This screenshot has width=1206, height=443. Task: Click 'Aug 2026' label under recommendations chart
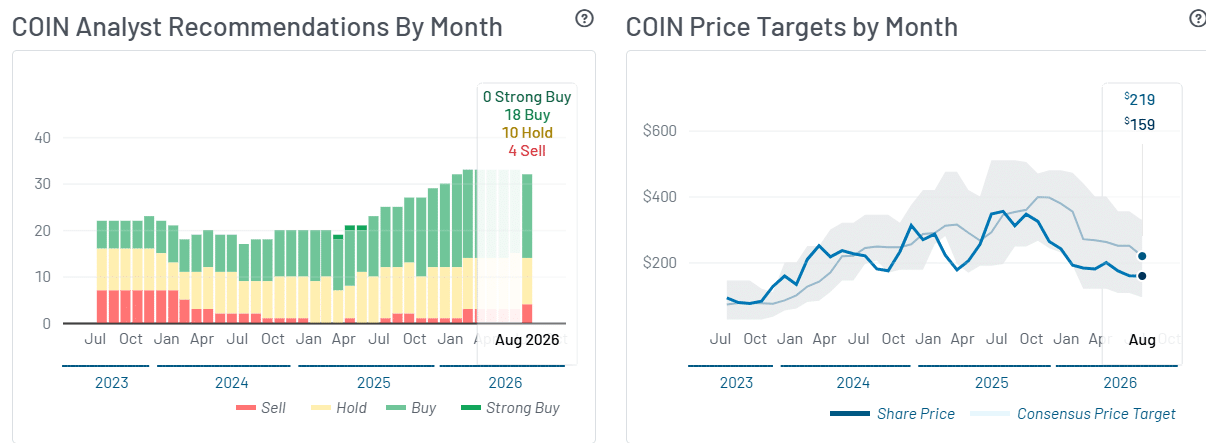pos(527,340)
